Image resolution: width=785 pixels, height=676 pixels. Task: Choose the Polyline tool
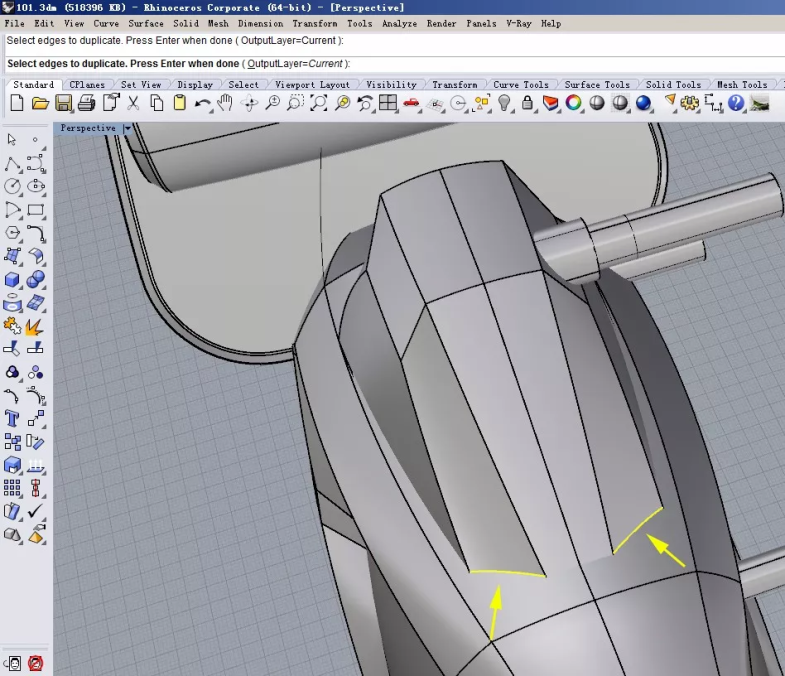pyautogui.click(x=13, y=163)
